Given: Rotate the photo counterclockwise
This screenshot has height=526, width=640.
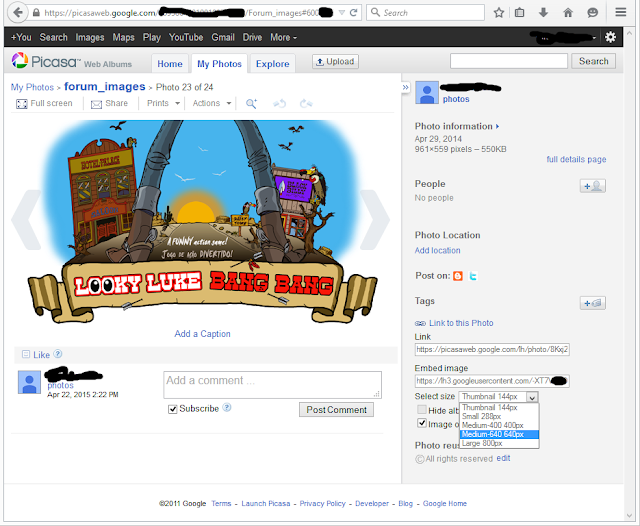Looking at the screenshot, I should [x=280, y=104].
